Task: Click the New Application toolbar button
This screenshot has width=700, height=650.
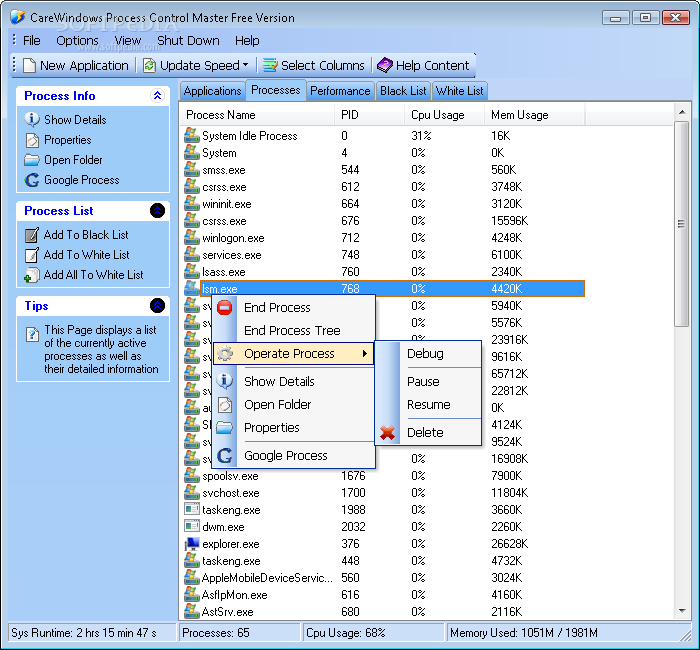Action: [76, 65]
